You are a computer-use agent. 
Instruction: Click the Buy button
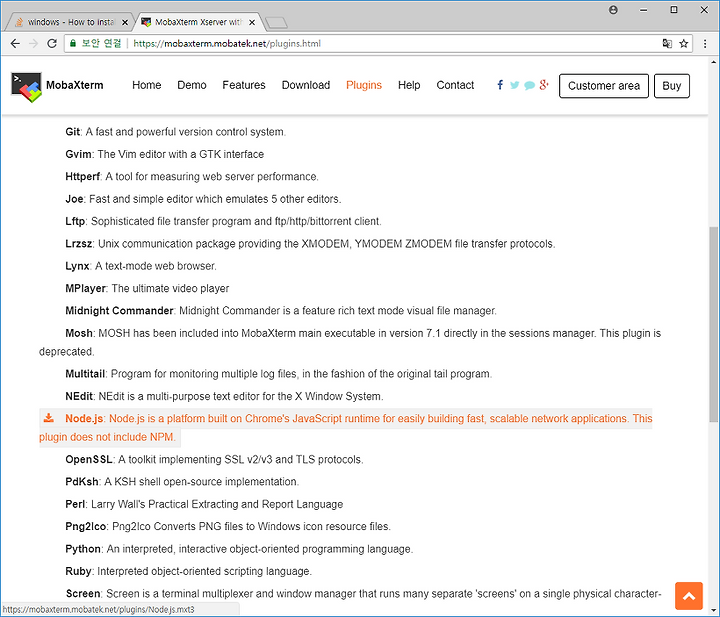(671, 86)
